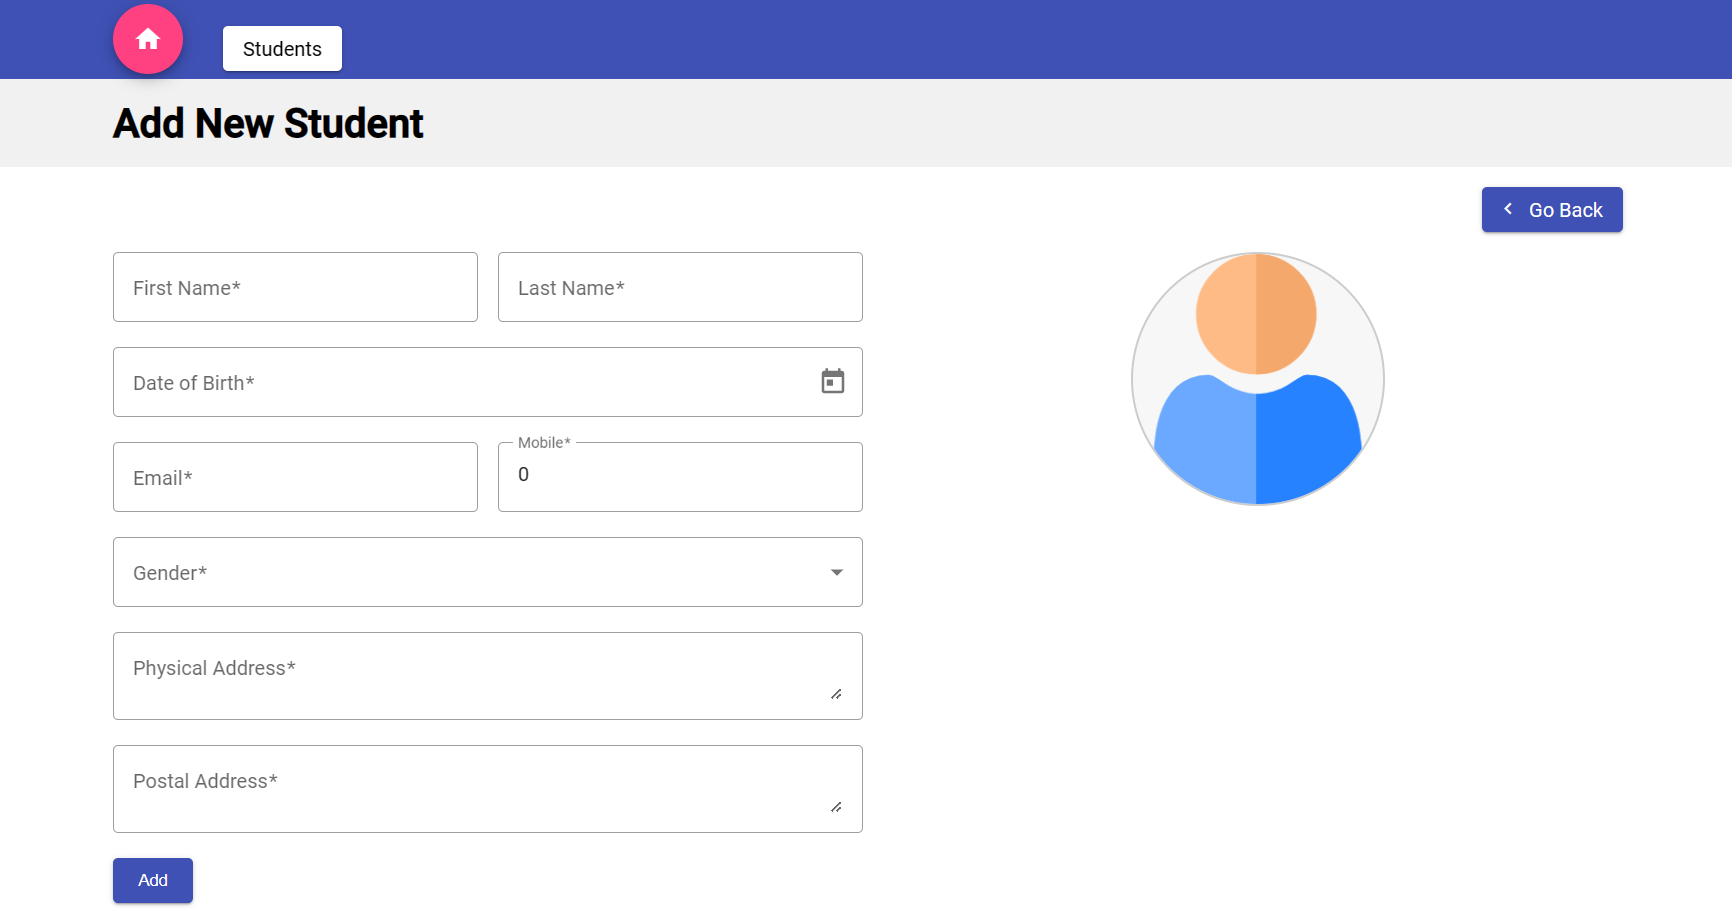Open the calendar icon on Date of Birth
The image size is (1732, 917).
tap(833, 381)
